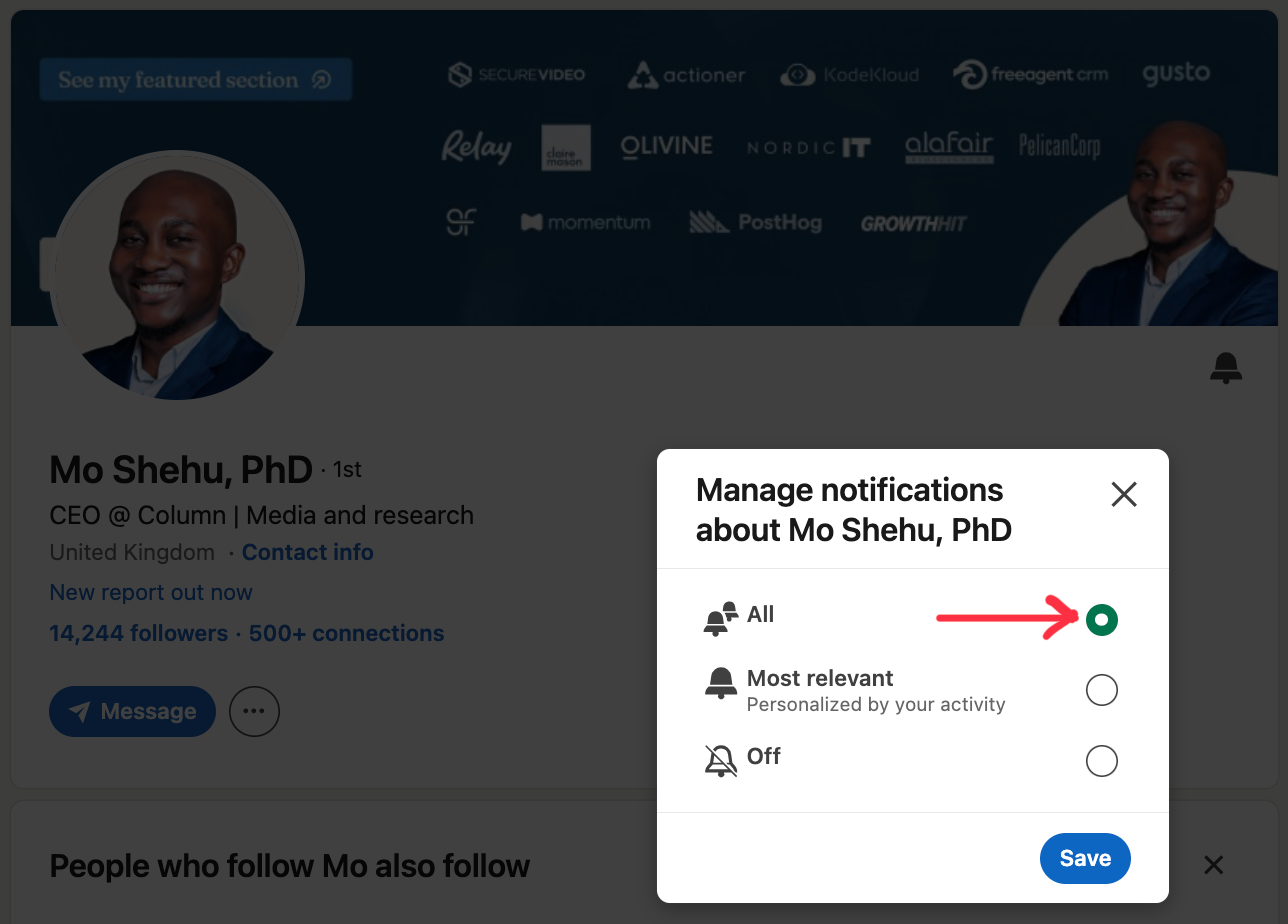Click the notification bell icon on the profile
The image size is (1288, 924).
pyautogui.click(x=1225, y=369)
